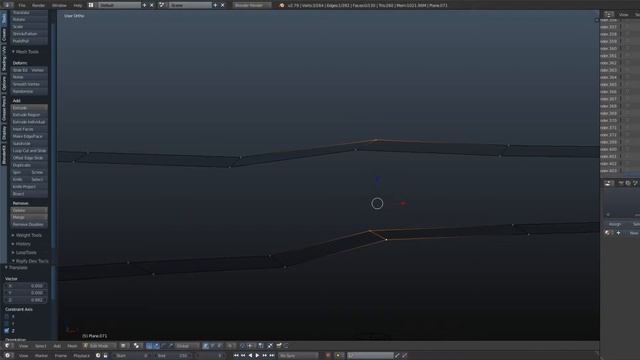Open the Merge dropdown under Remove
Viewport: 640px width, 360px height.
coord(29,217)
